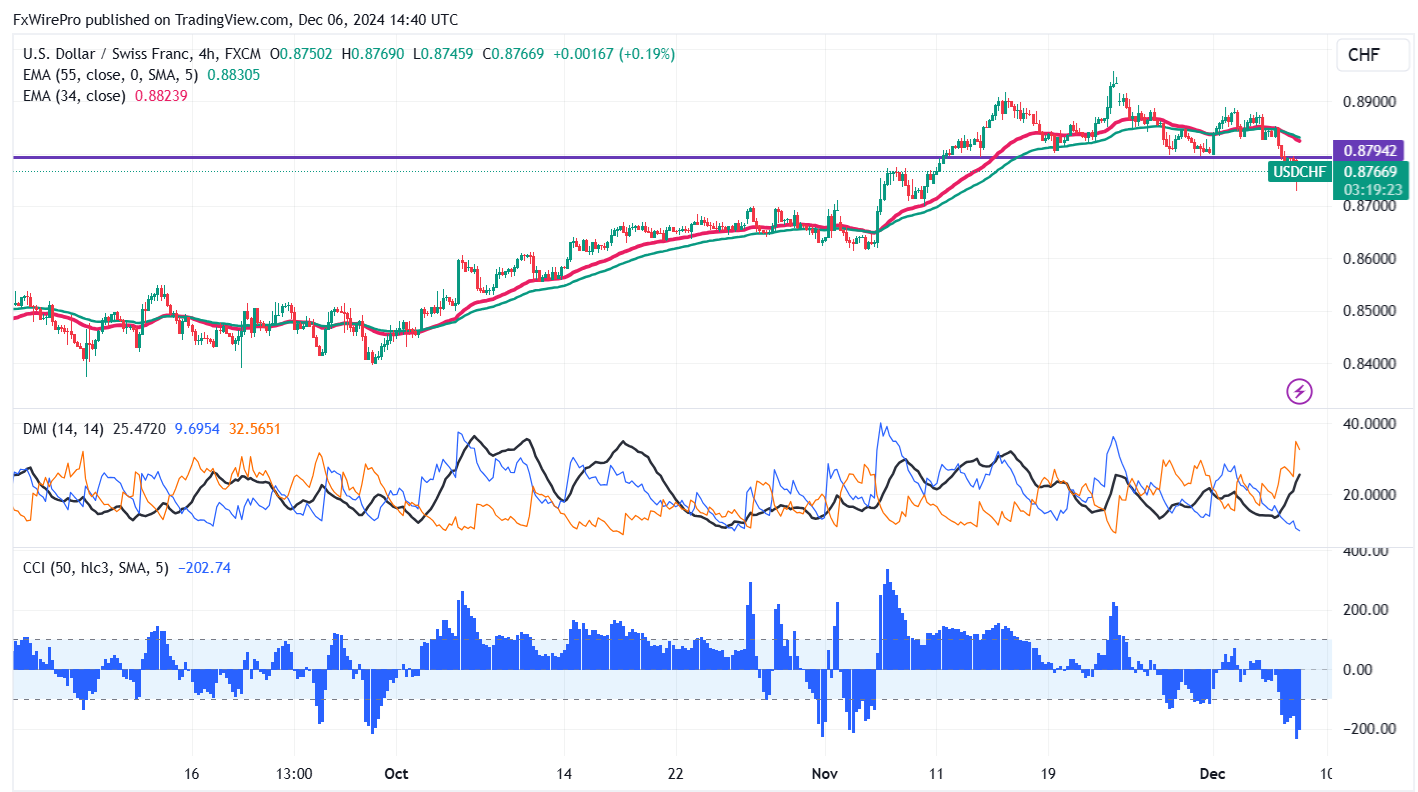Click the green USDCHF symbol tag
Image resolution: width=1418 pixels, height=792 pixels.
coord(1300,172)
